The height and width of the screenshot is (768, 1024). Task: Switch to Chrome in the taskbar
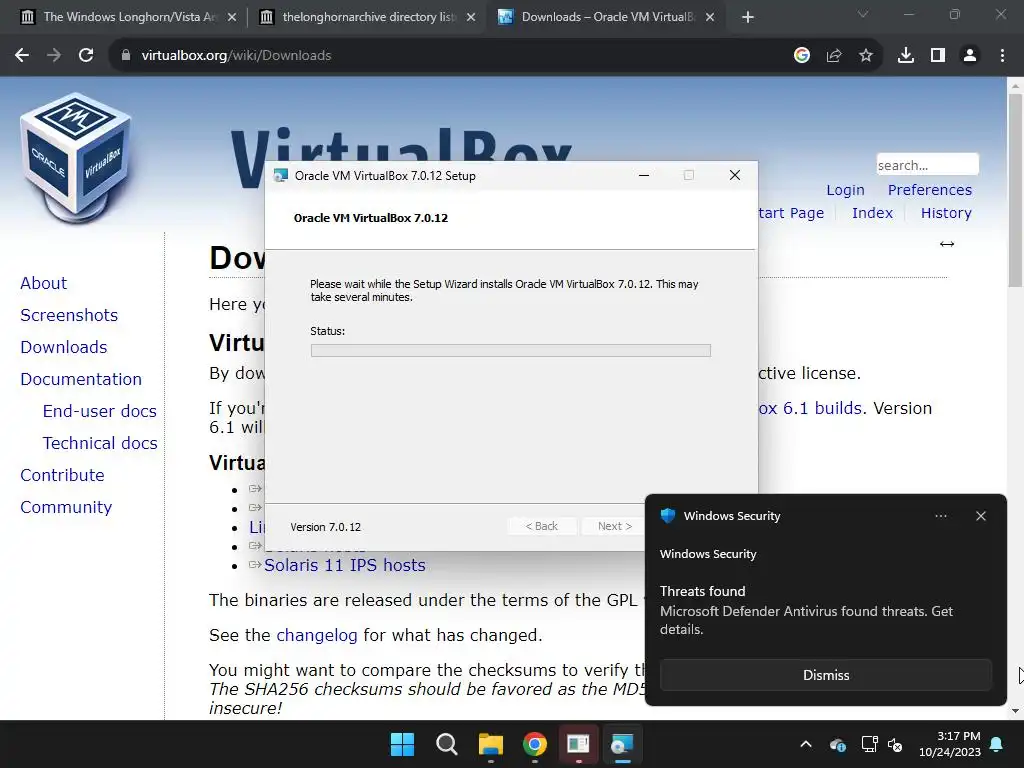pyautogui.click(x=535, y=744)
